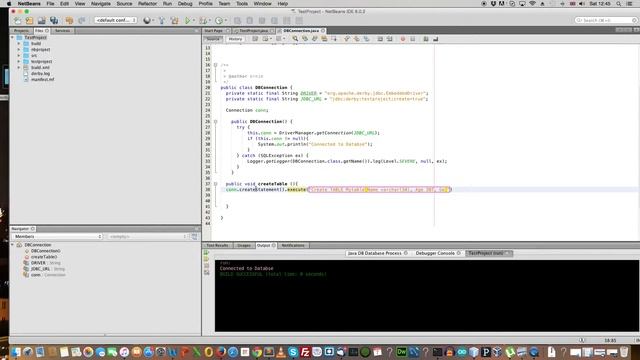This screenshot has width=640, height=360.
Task: Click the New File toolbar icon
Action: pos(18,20)
